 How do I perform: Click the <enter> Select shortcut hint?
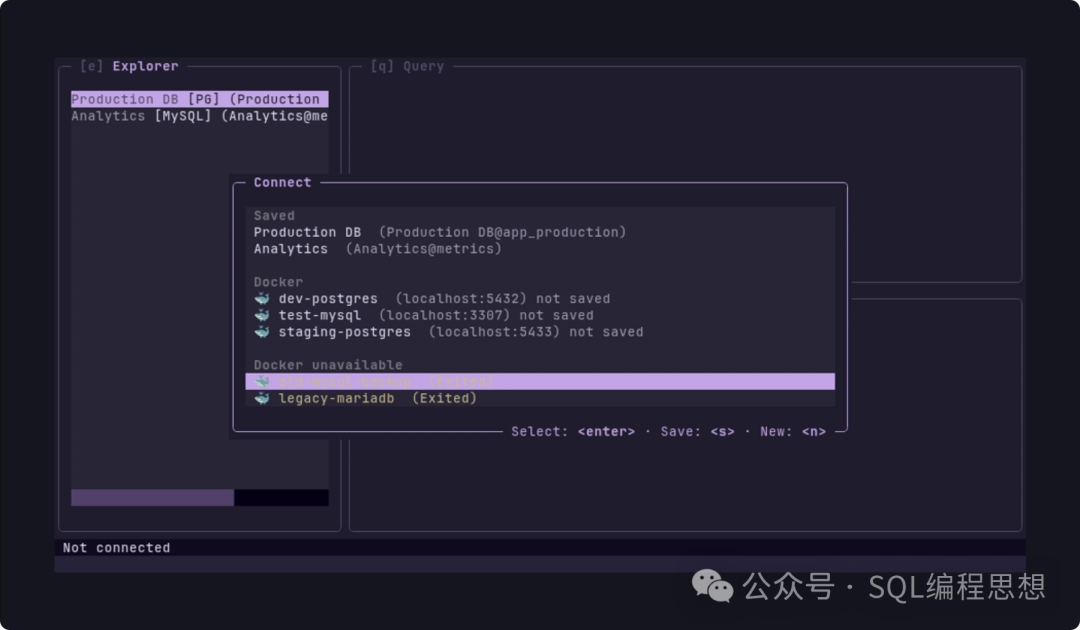[x=606, y=432]
